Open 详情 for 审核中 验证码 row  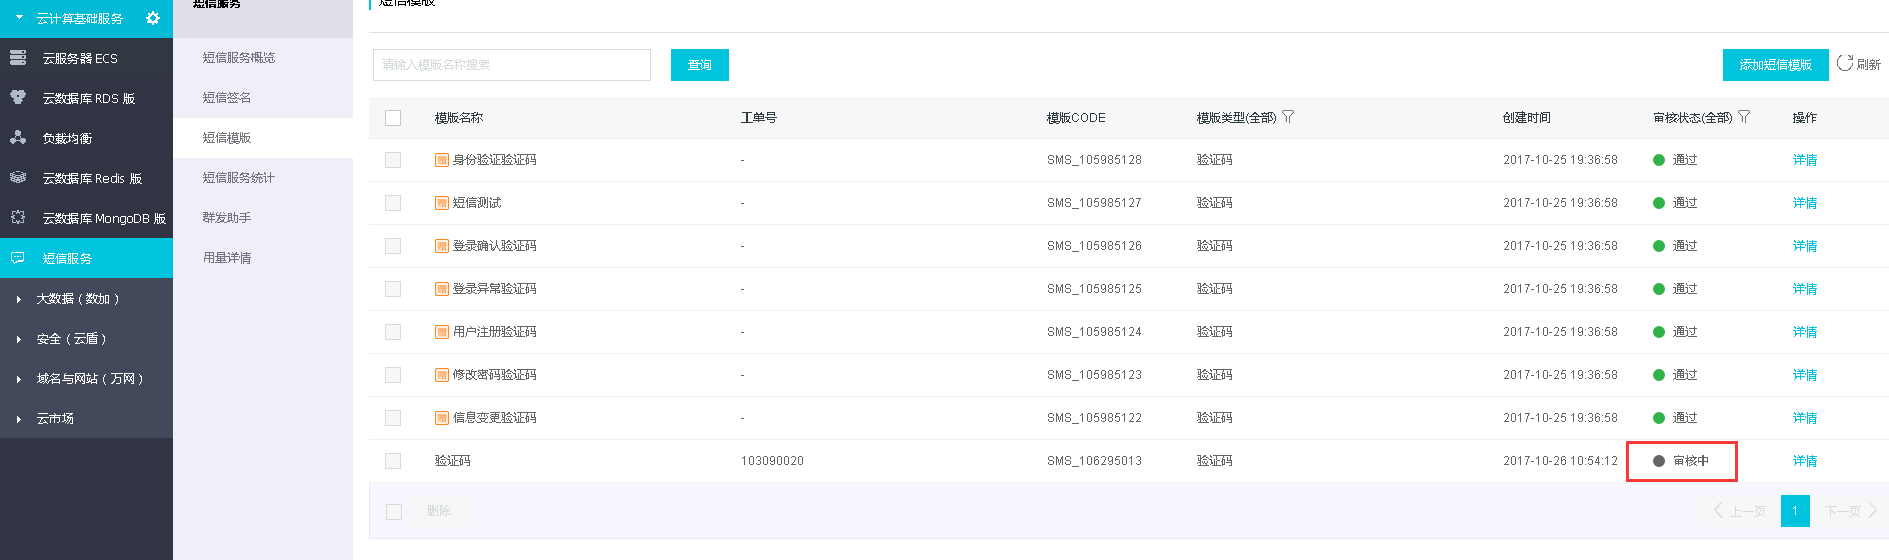(x=1805, y=461)
